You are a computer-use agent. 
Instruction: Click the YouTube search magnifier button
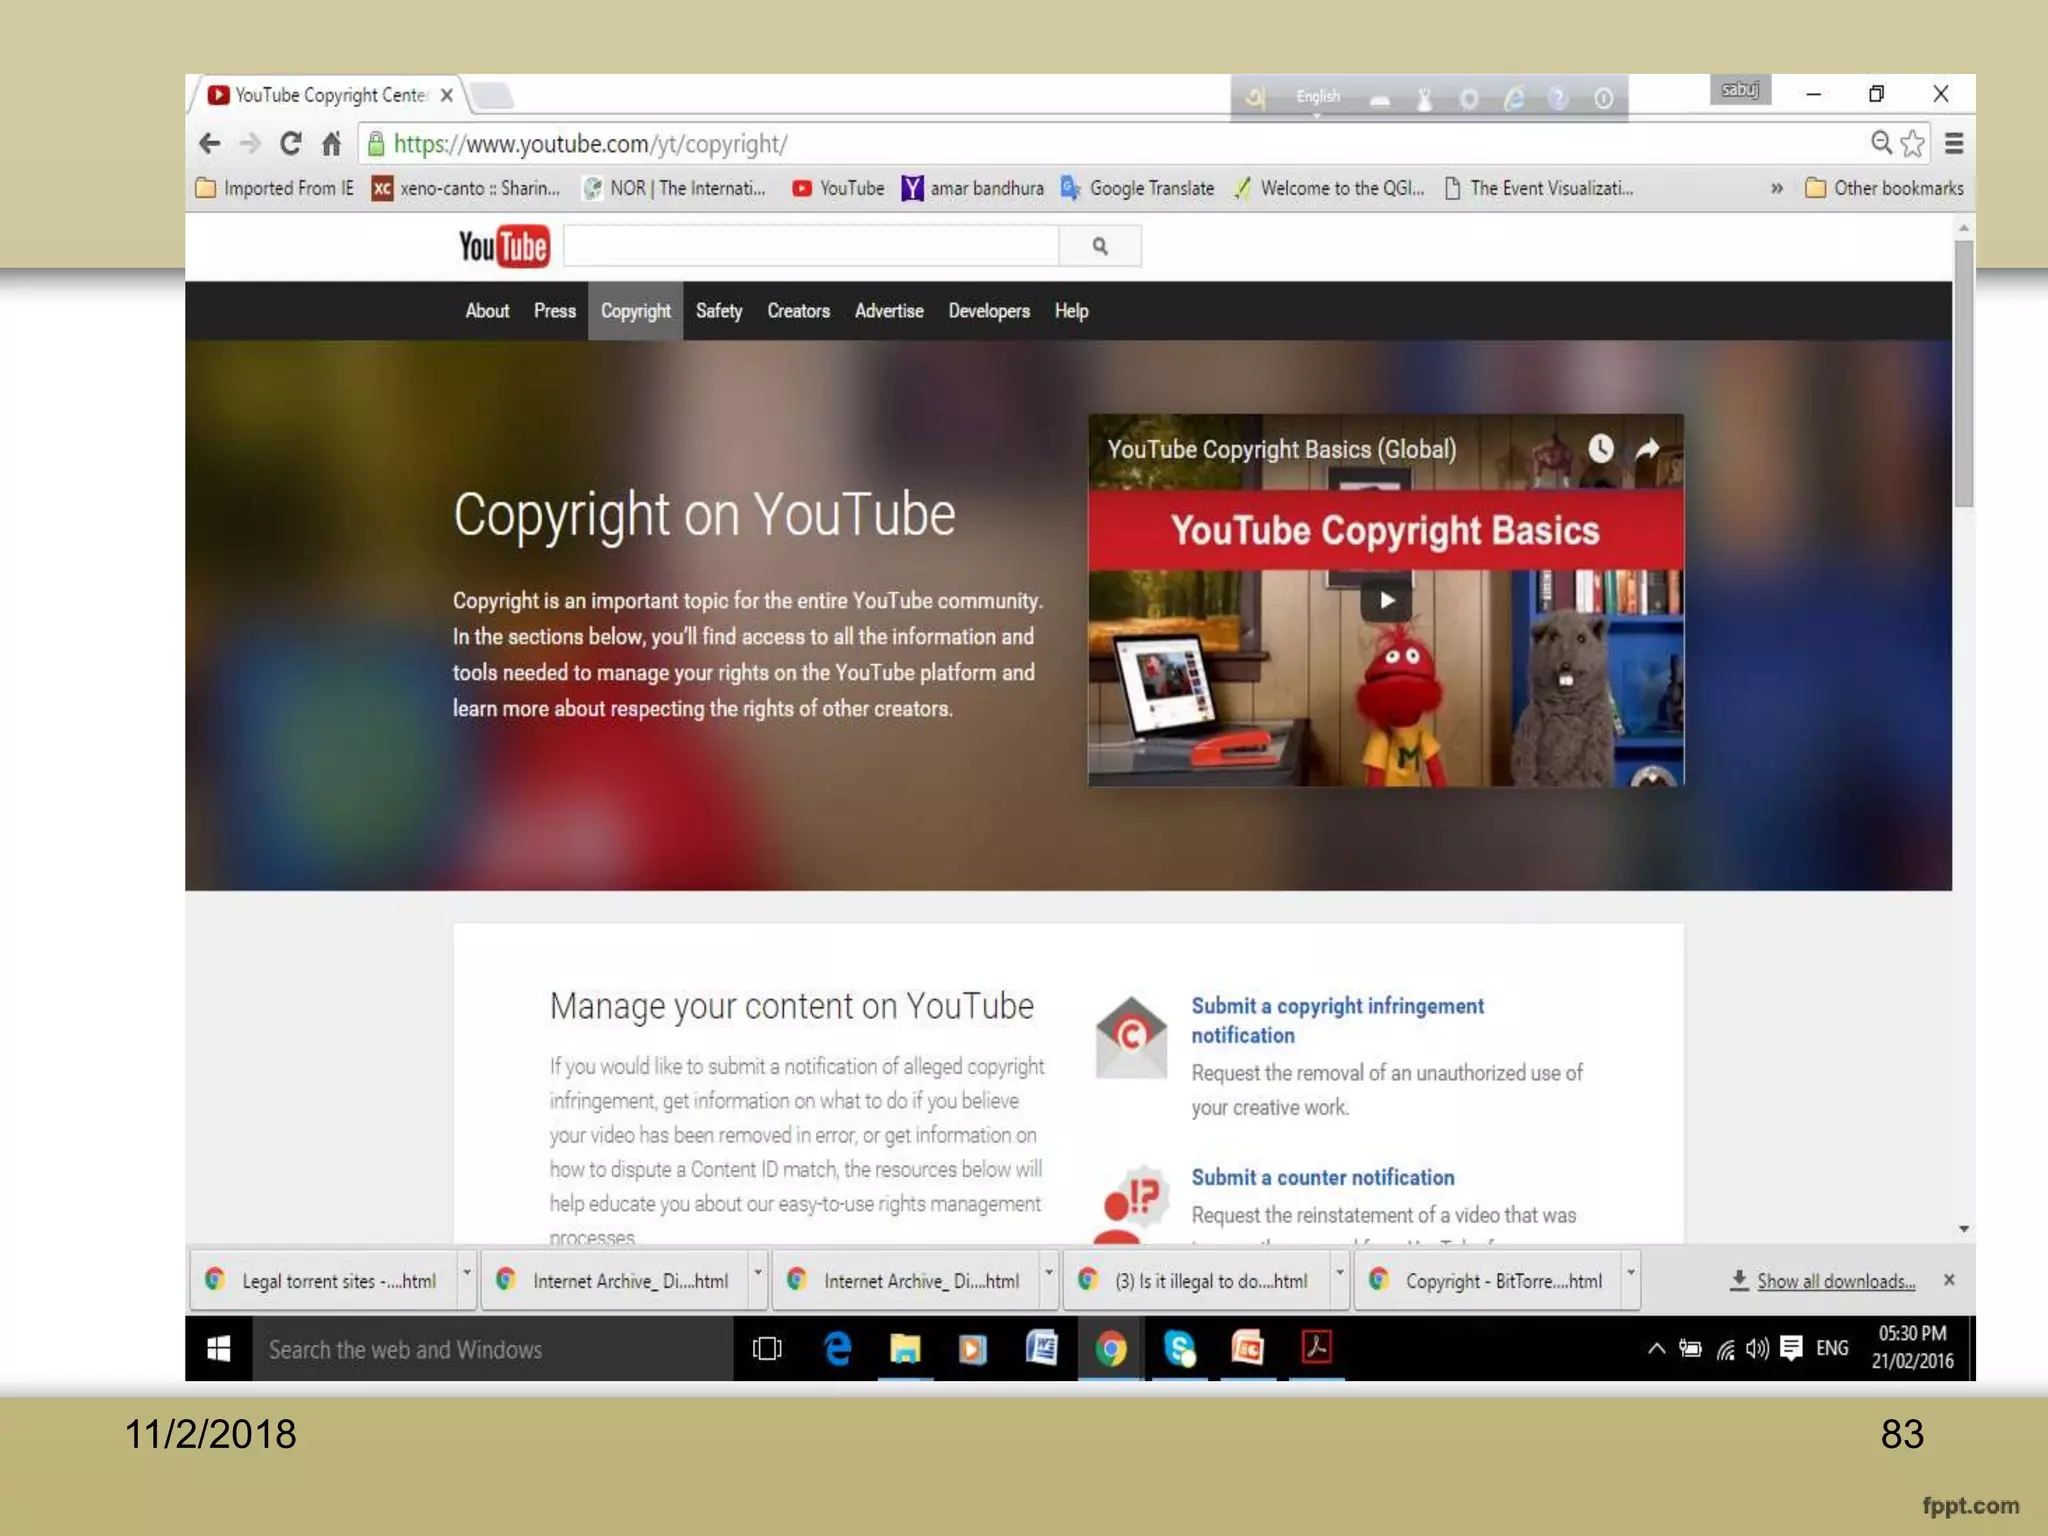pos(1100,246)
